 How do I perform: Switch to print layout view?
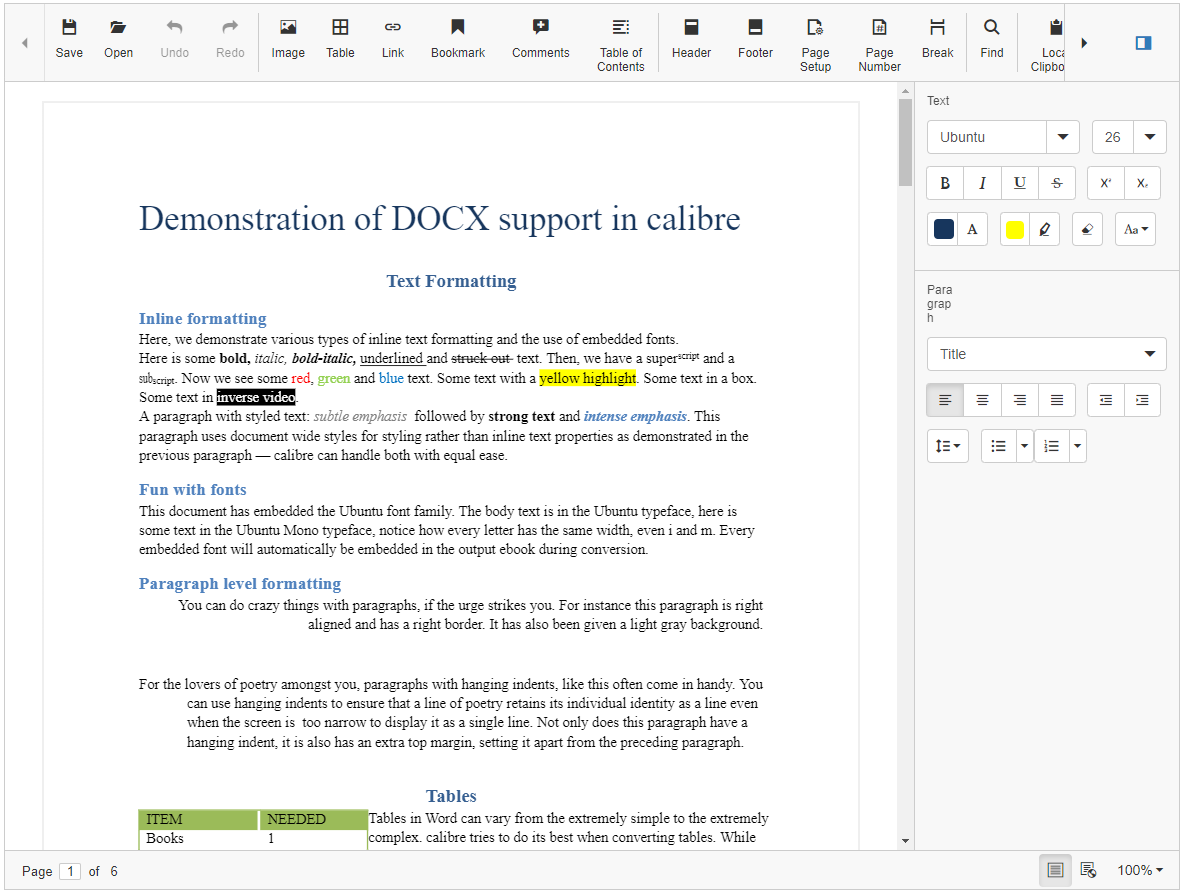pos(1055,870)
